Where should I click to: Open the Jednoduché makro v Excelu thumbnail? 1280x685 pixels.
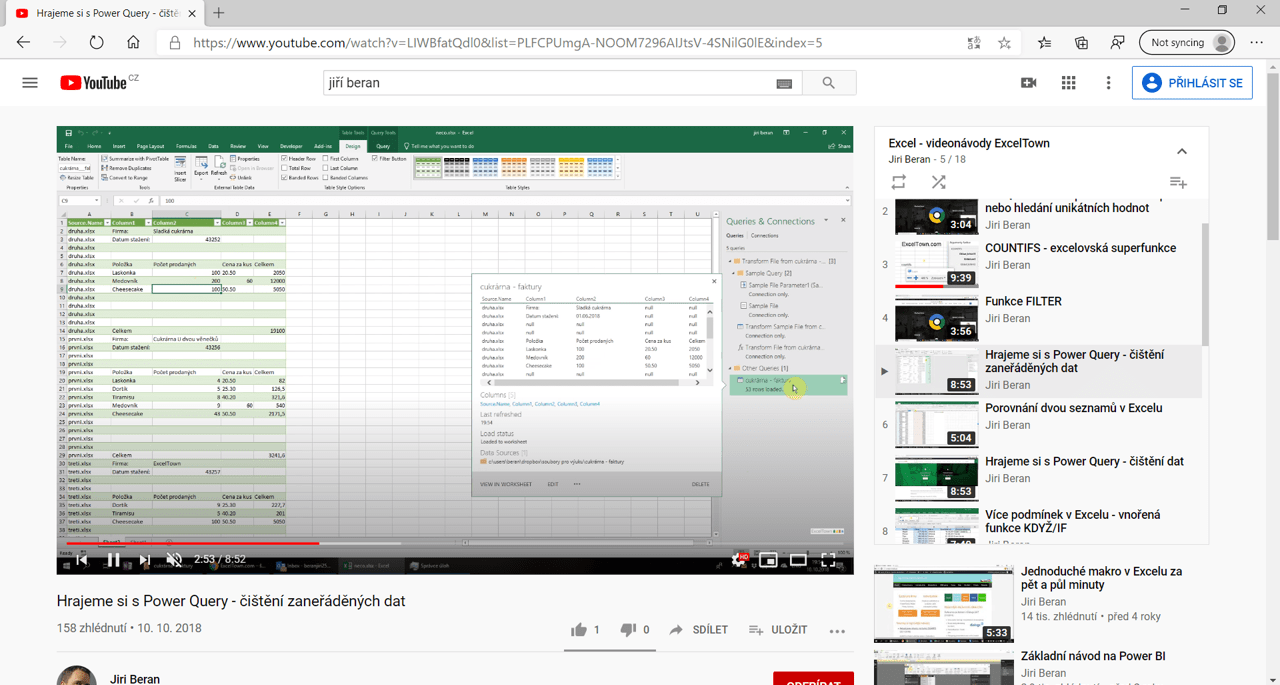(x=943, y=604)
